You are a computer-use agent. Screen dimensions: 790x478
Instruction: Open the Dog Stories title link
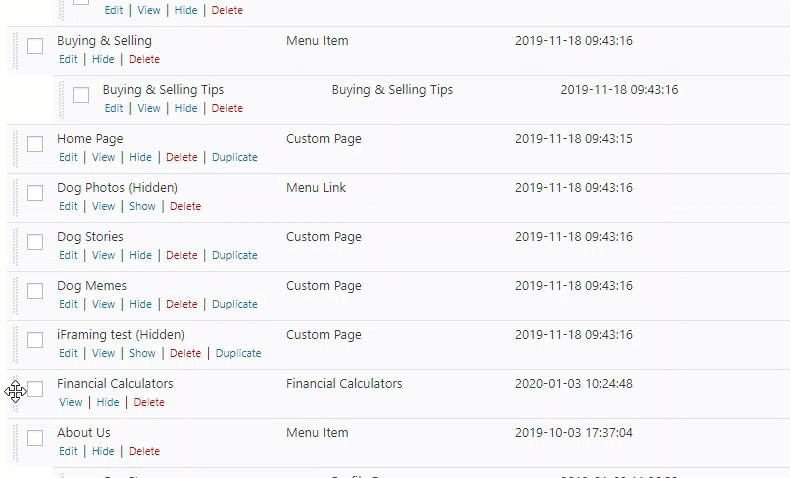click(x=90, y=237)
